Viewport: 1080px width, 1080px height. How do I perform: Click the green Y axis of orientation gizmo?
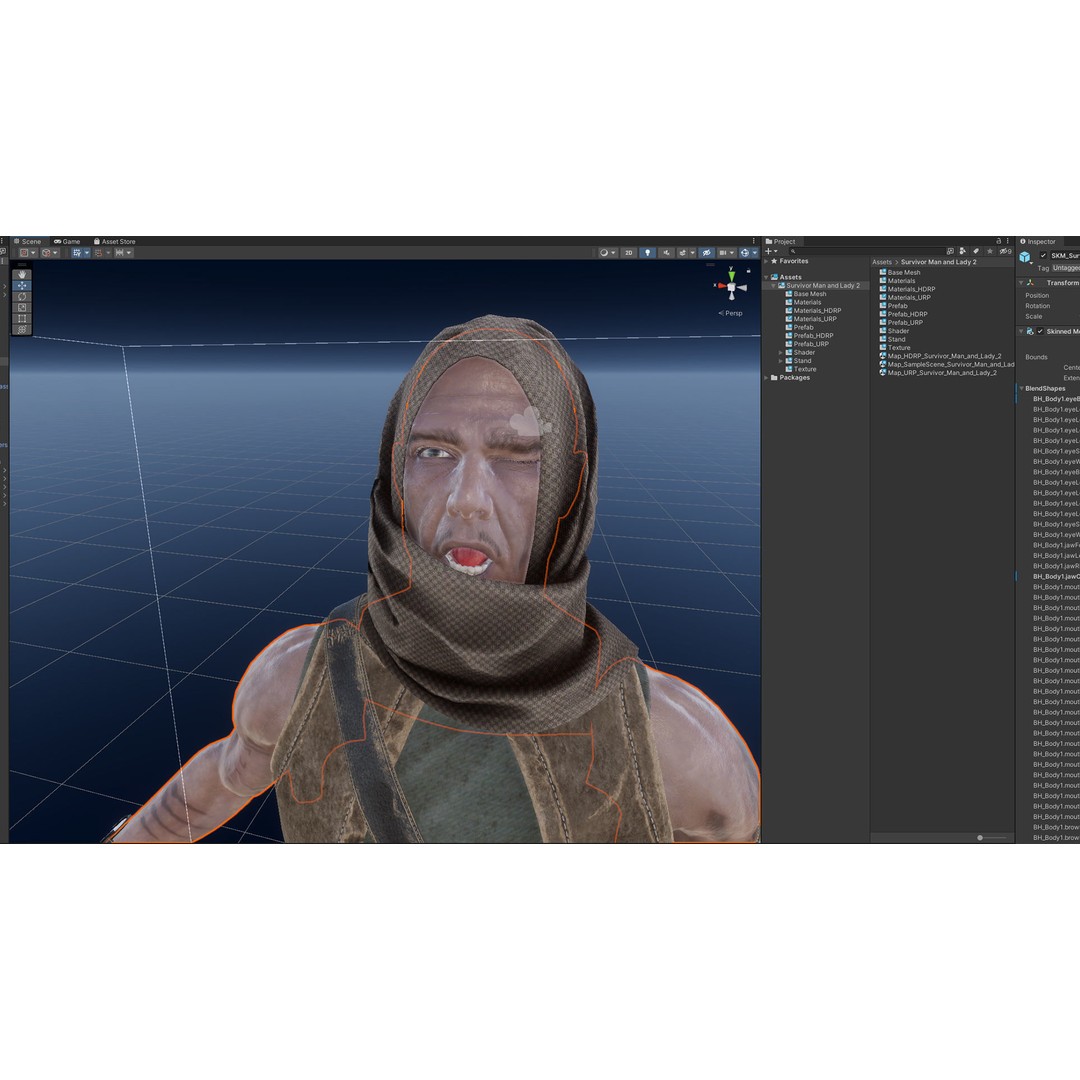[731, 275]
